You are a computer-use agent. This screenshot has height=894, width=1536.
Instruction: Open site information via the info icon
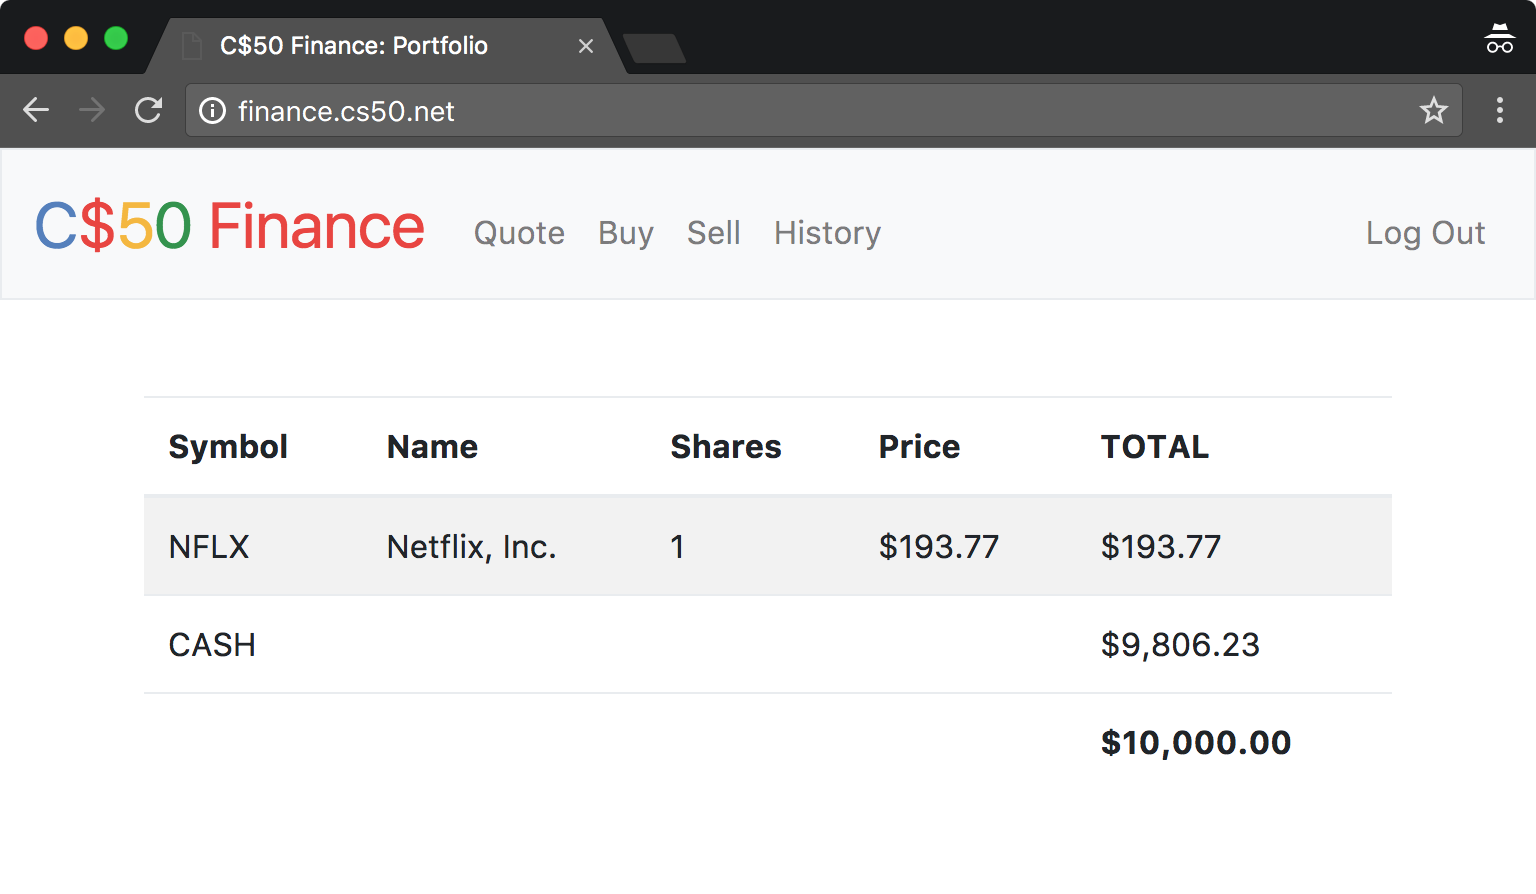click(x=212, y=111)
